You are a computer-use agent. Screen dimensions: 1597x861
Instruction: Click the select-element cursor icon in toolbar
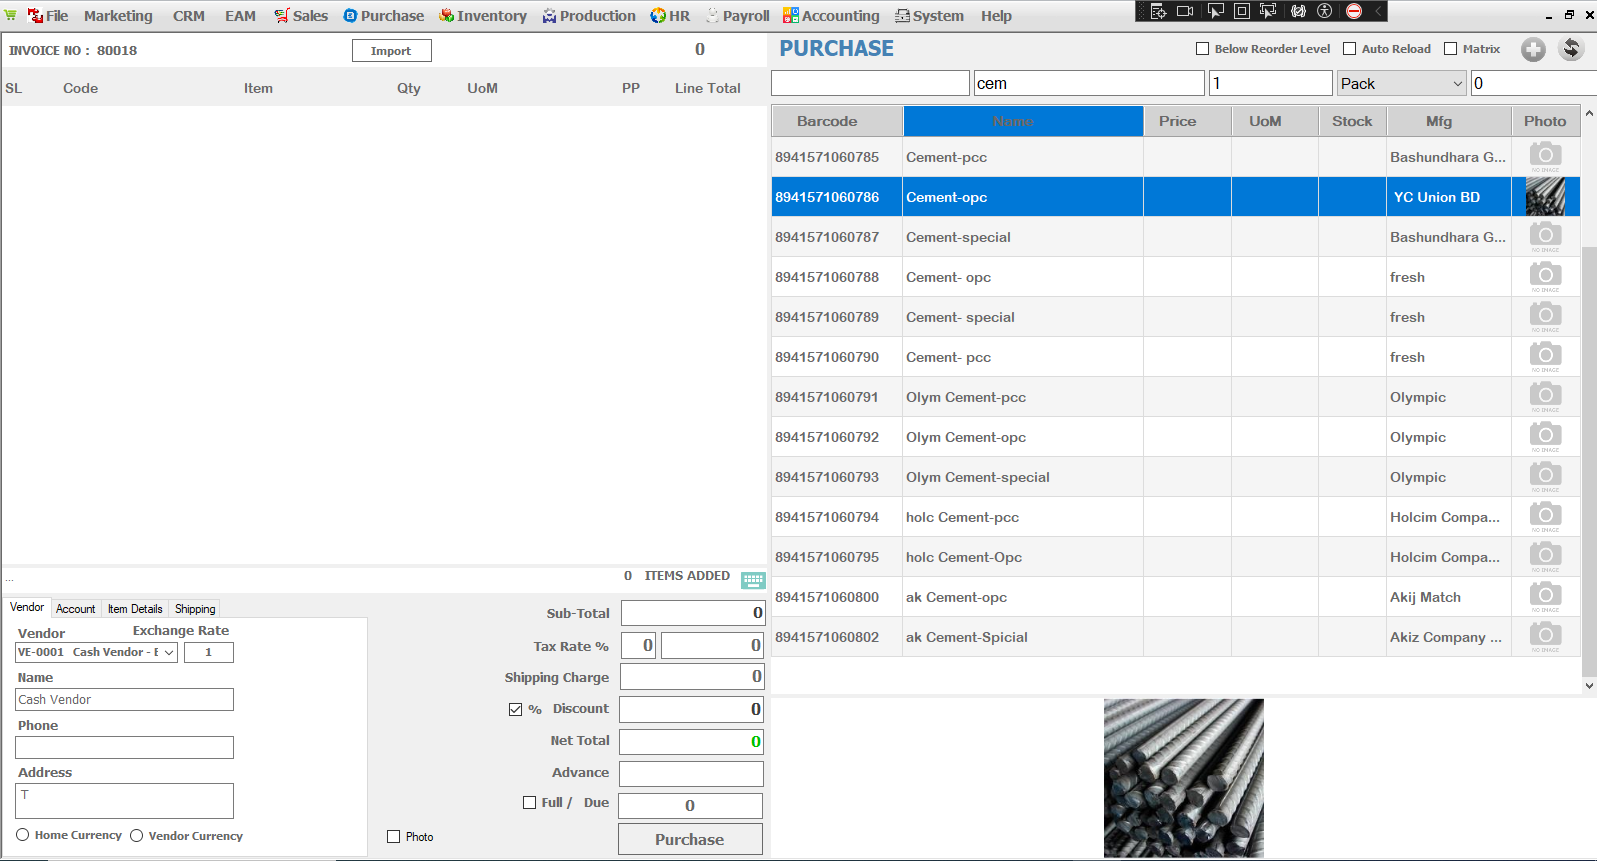[x=1216, y=11]
